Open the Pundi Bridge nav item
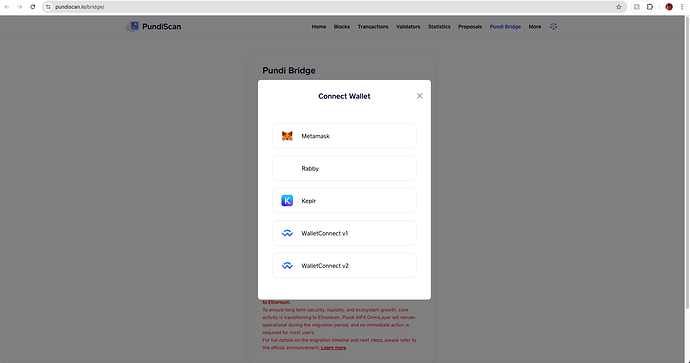The width and height of the screenshot is (690, 363). coord(505,26)
